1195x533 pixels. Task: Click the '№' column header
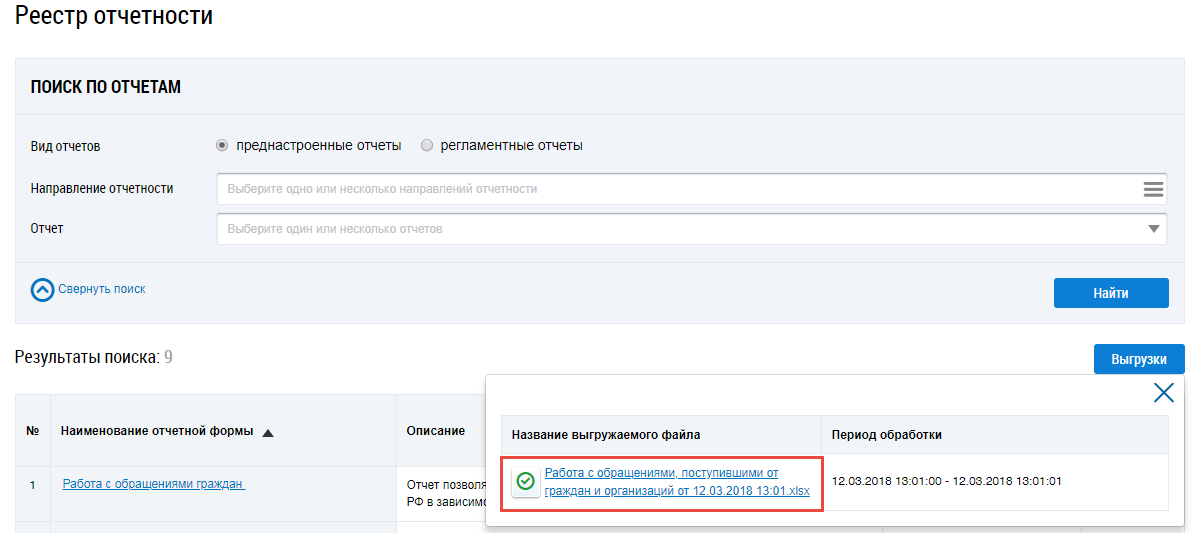(x=32, y=432)
